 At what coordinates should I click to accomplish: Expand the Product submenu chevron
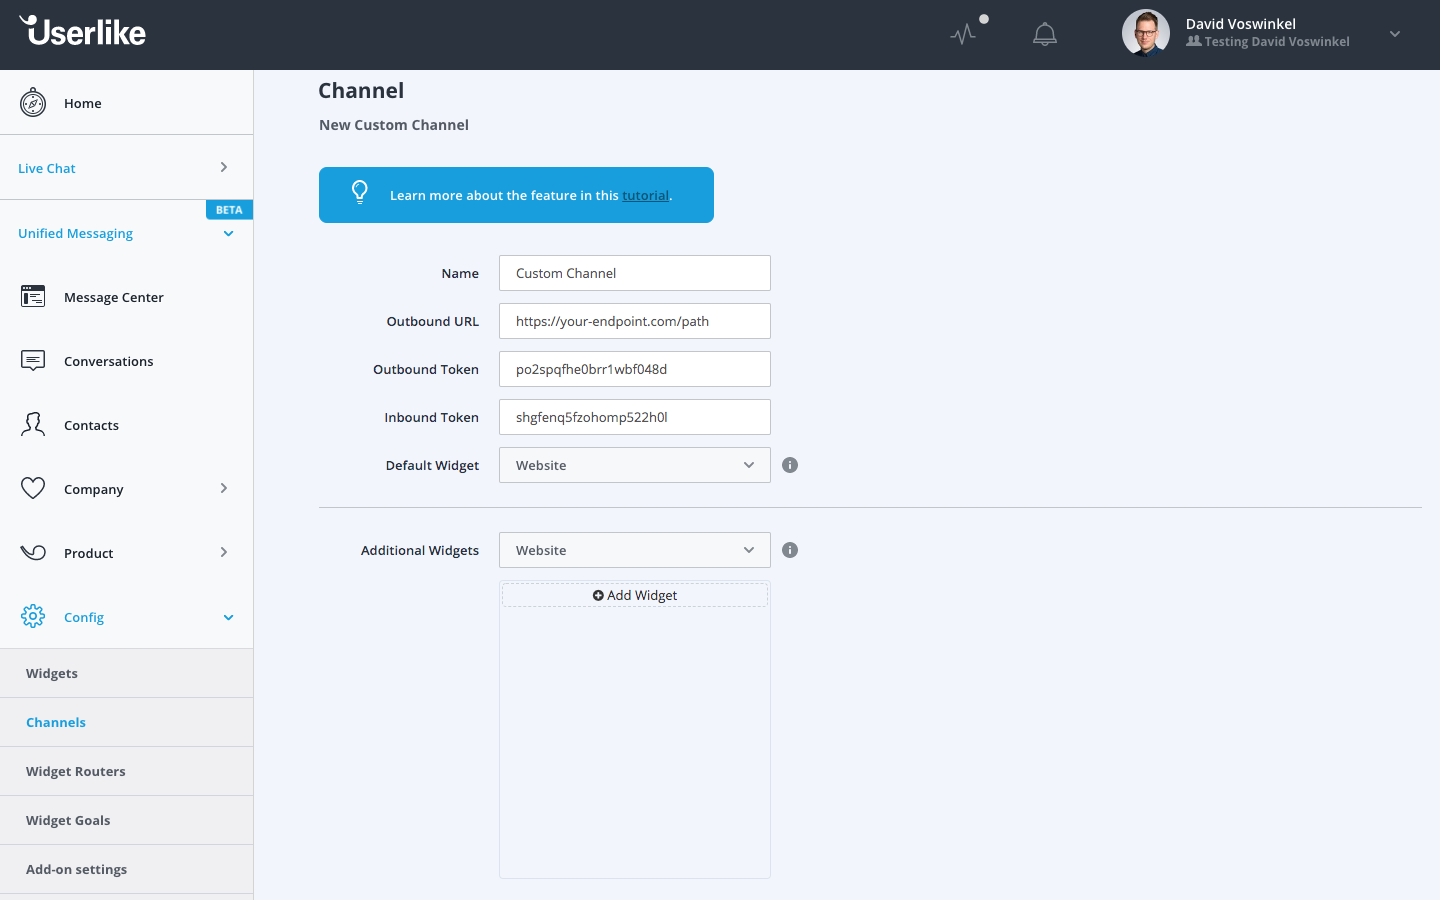224,552
